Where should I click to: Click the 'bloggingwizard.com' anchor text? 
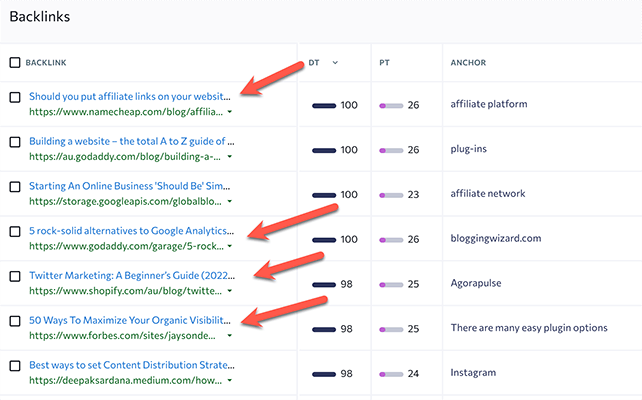[x=495, y=239]
